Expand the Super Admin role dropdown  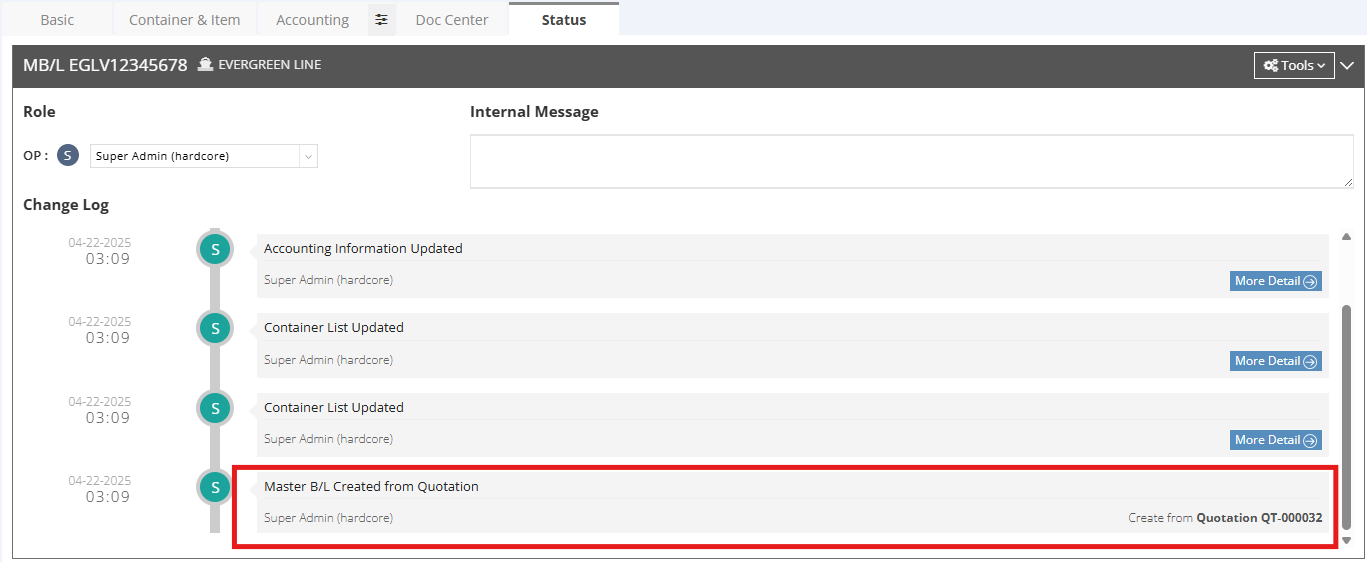coord(308,156)
